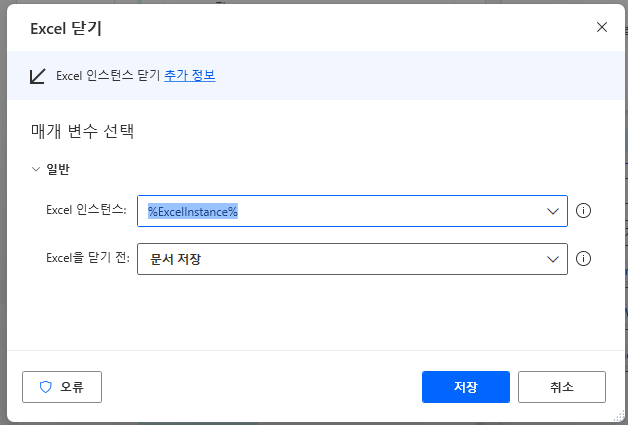Click the Excel 닫기 title text
The height and width of the screenshot is (425, 628).
(66, 29)
